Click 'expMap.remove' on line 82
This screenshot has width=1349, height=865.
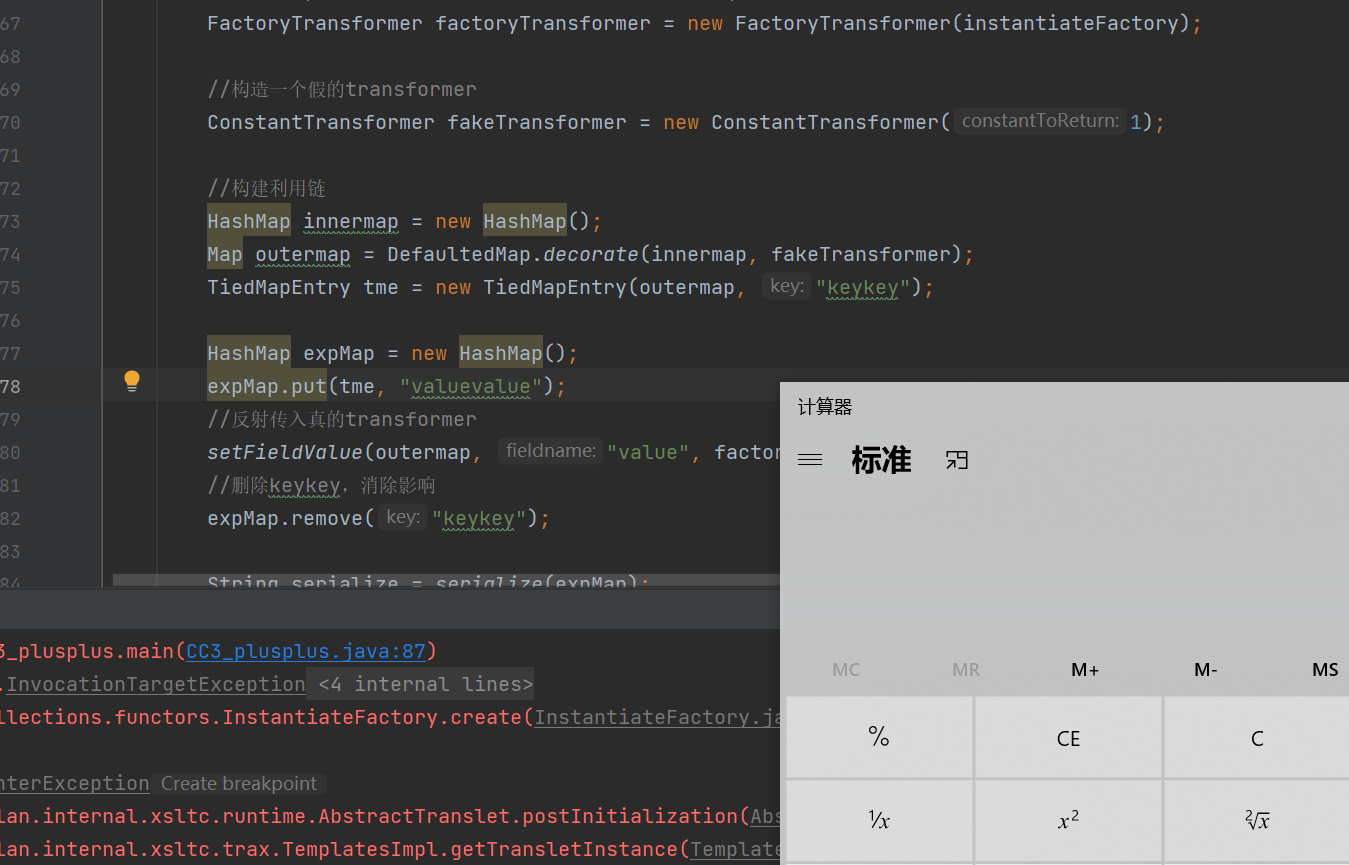point(285,518)
